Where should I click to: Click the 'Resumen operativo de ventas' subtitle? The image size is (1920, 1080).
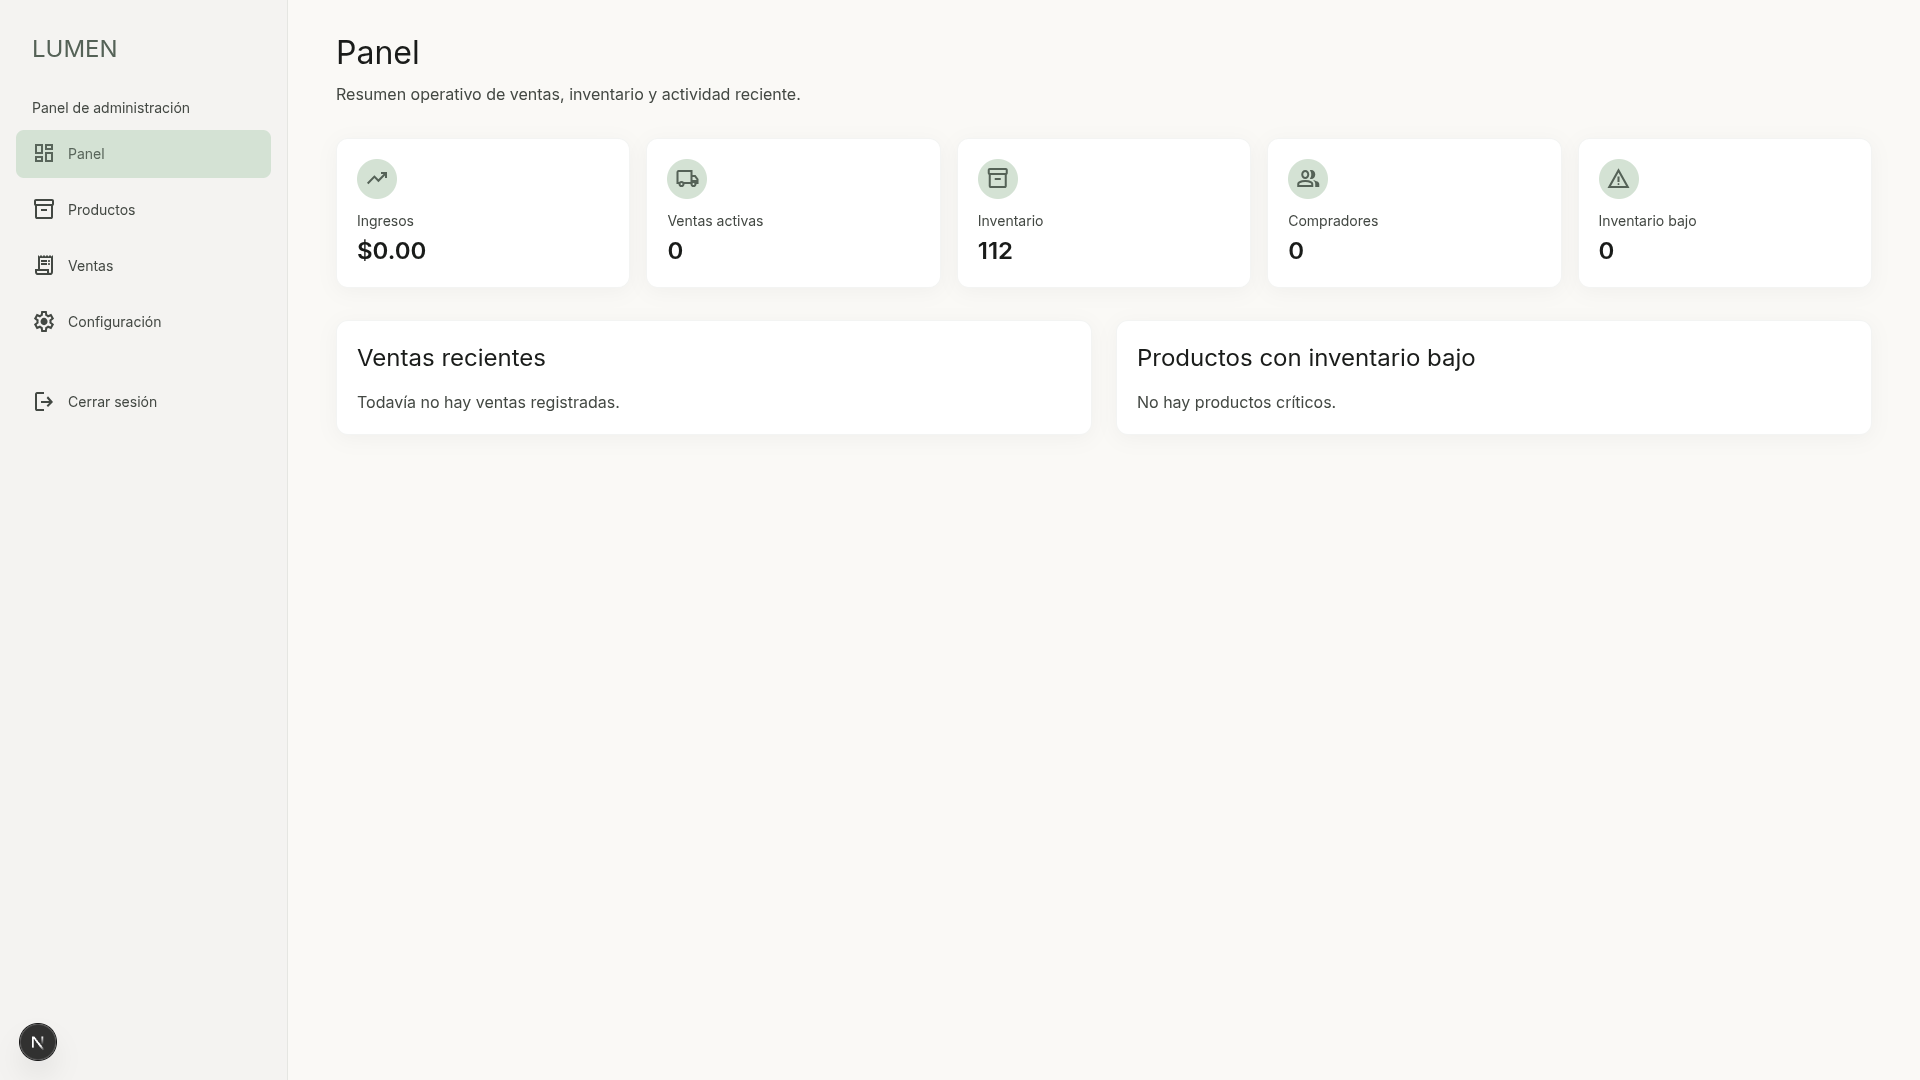point(568,94)
